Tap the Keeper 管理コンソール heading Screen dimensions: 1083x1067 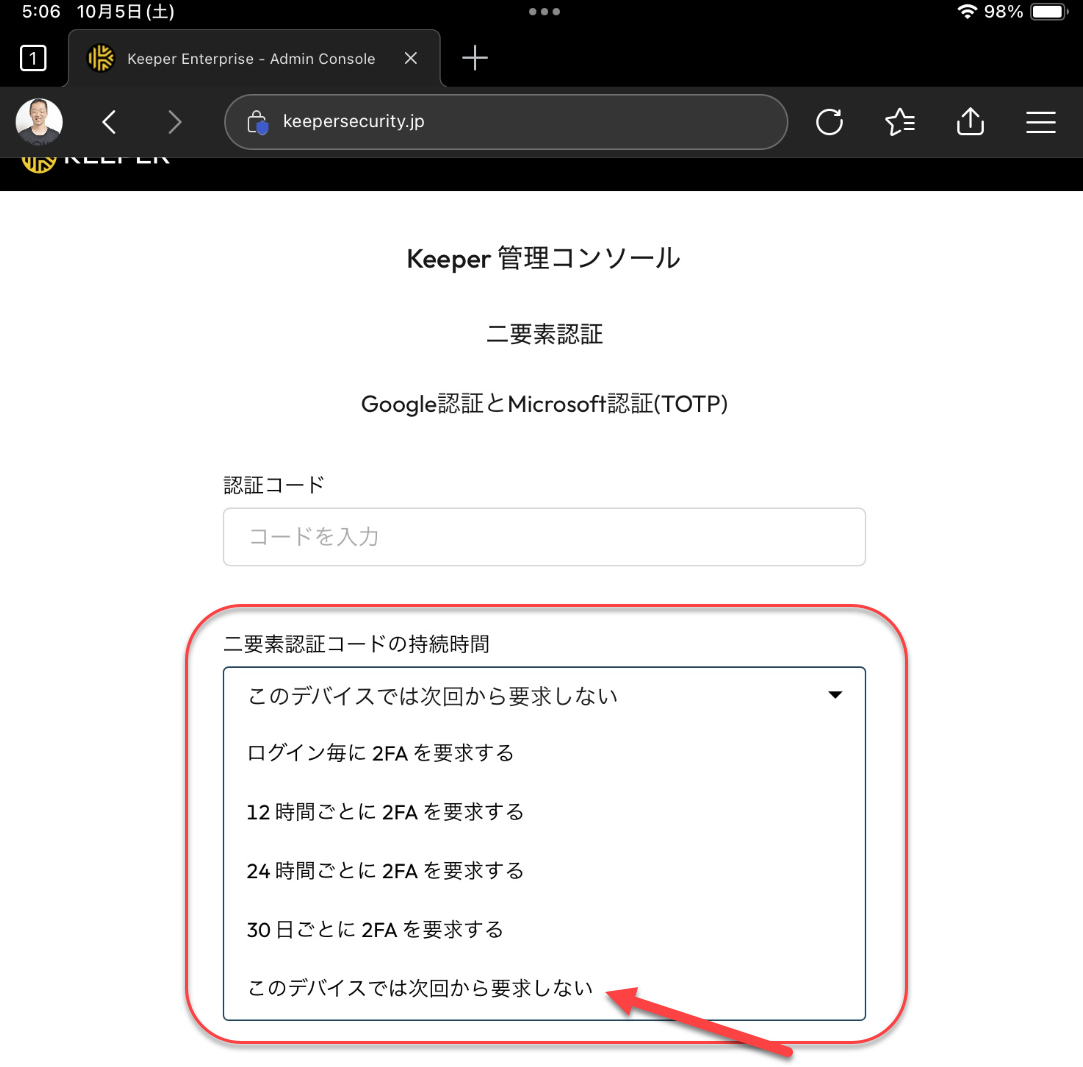coord(544,258)
